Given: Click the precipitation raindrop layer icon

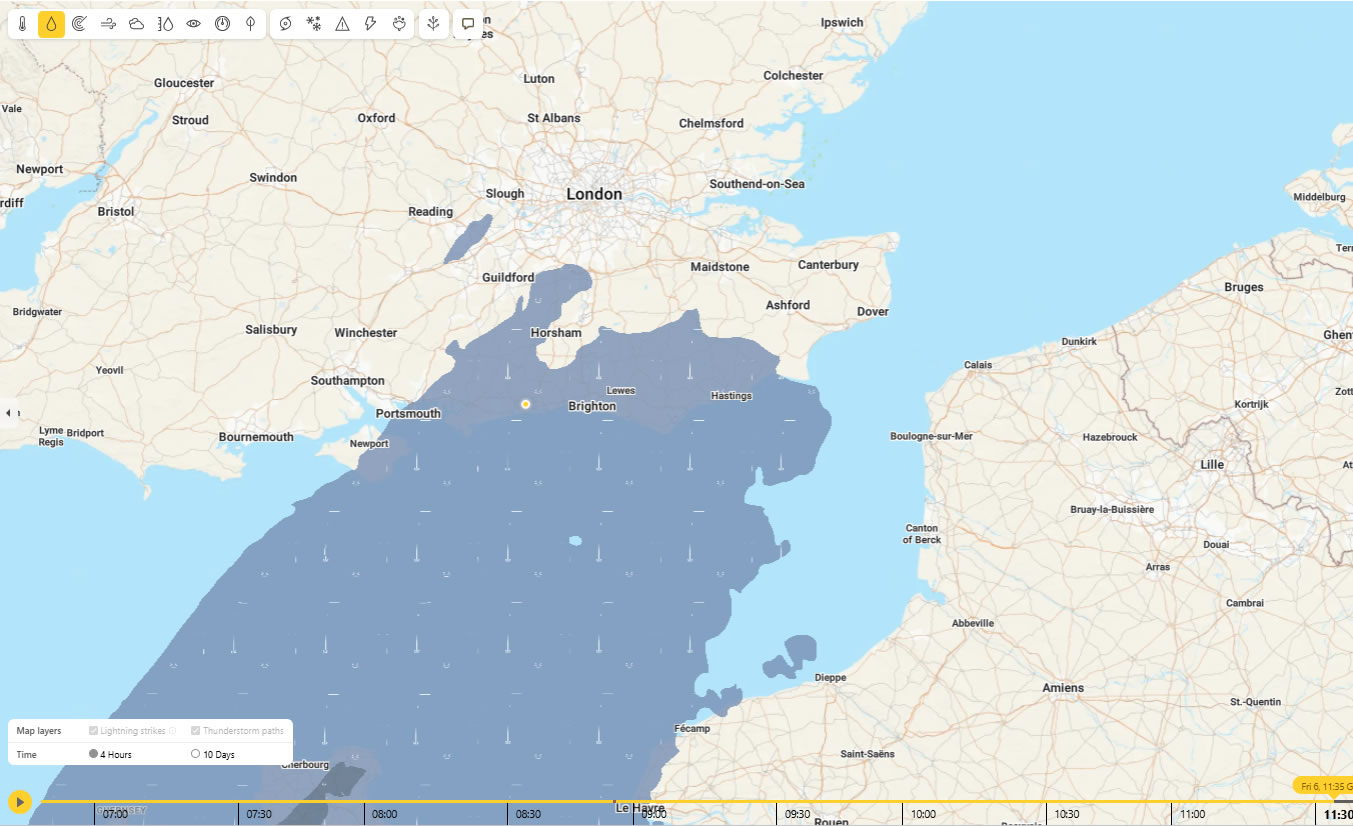Looking at the screenshot, I should click(x=51, y=24).
